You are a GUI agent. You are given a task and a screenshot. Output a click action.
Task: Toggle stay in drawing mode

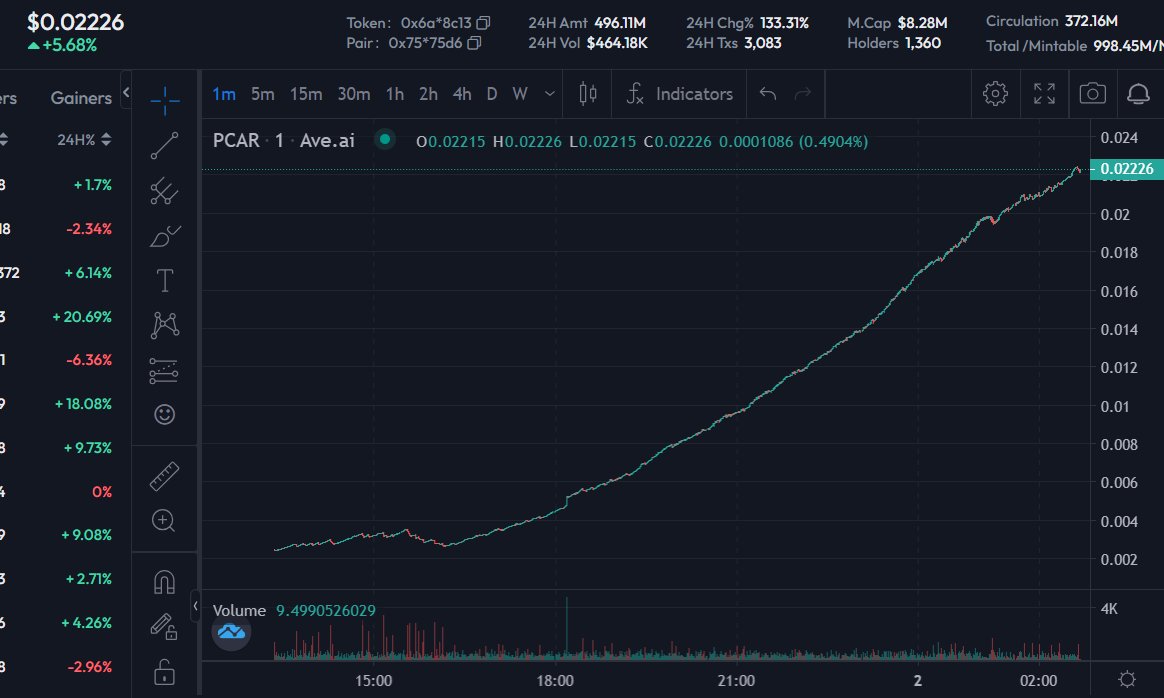click(164, 627)
